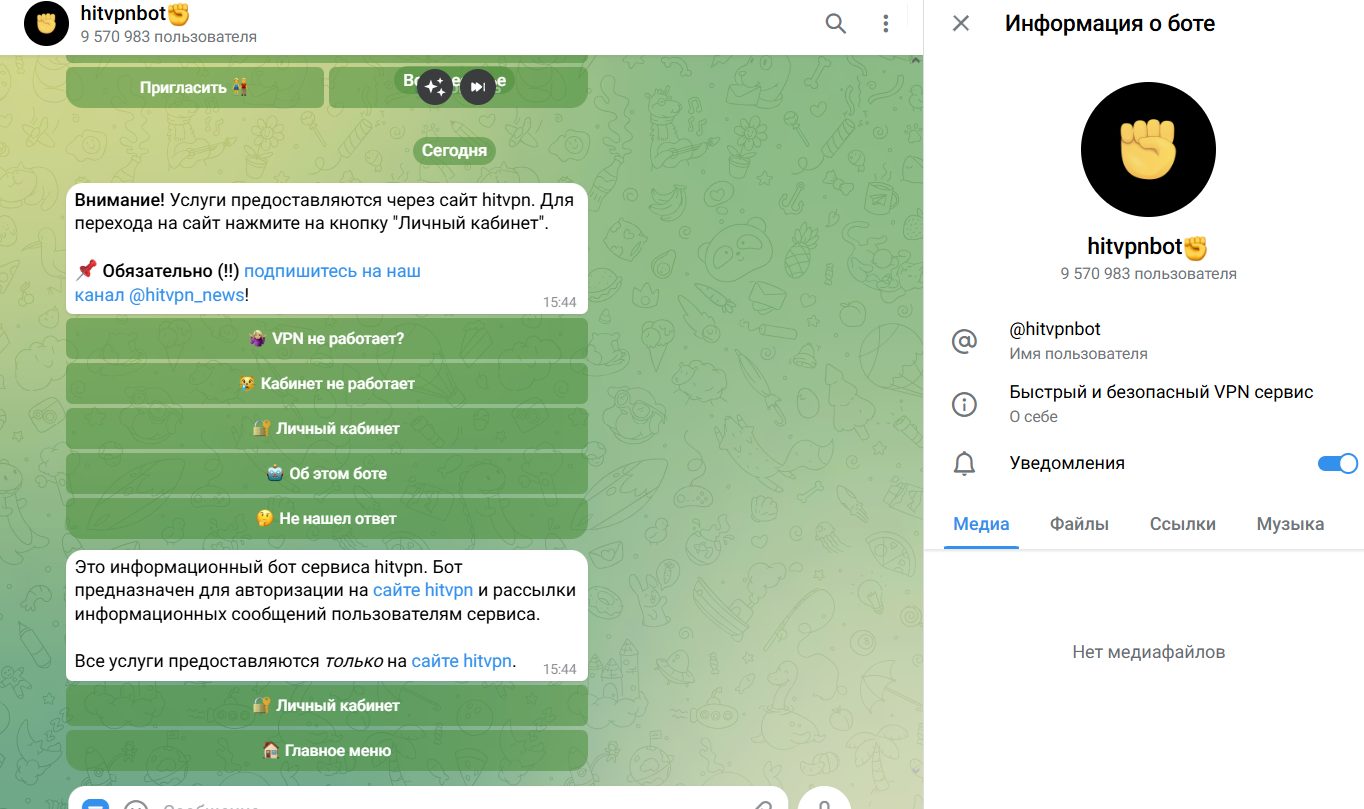
Task: Close the bot information panel
Action: (961, 23)
